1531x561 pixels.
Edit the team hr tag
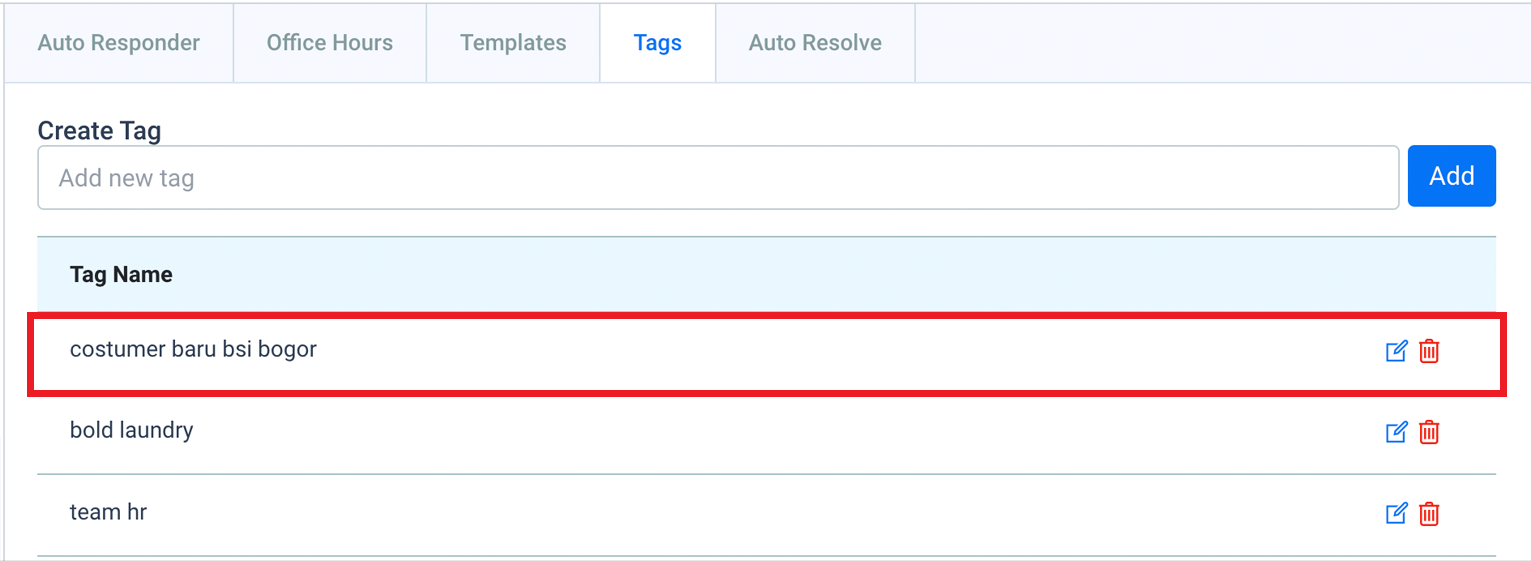(x=1396, y=514)
